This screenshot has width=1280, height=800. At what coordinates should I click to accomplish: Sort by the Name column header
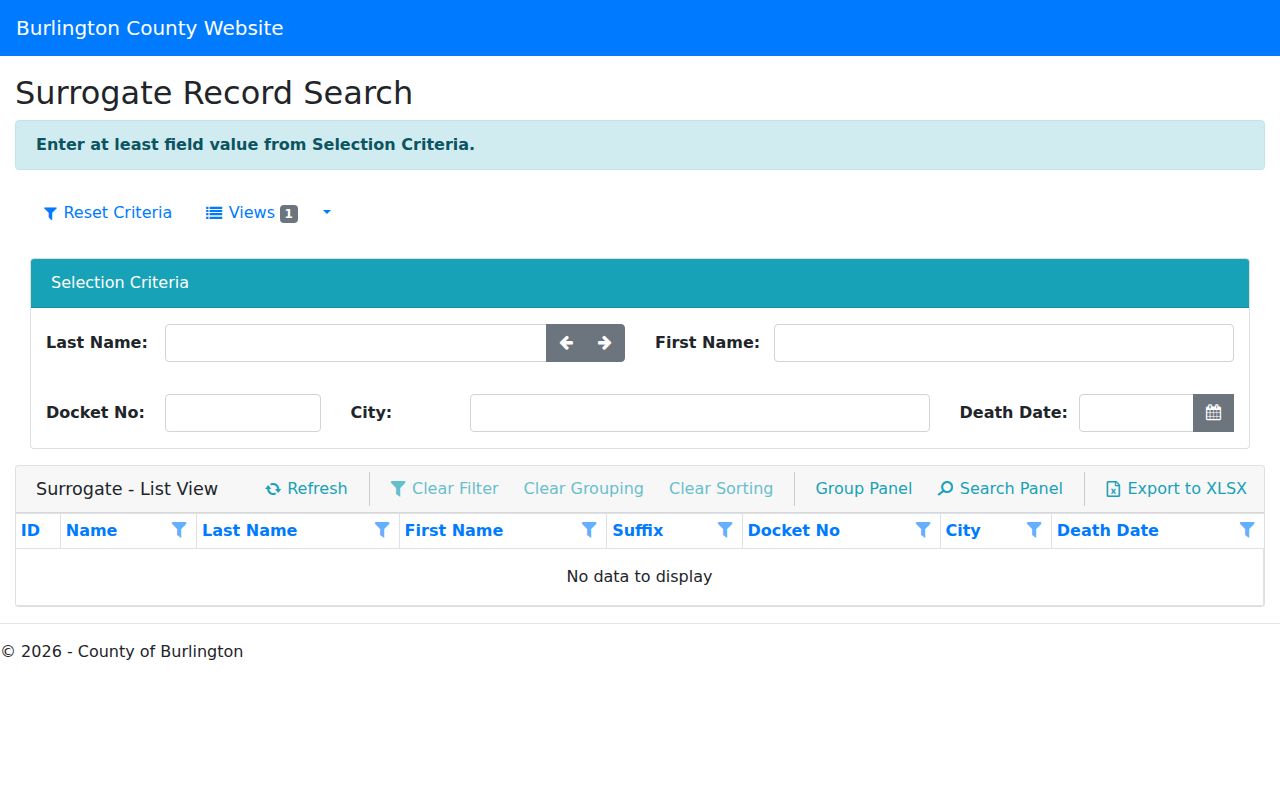click(x=92, y=530)
